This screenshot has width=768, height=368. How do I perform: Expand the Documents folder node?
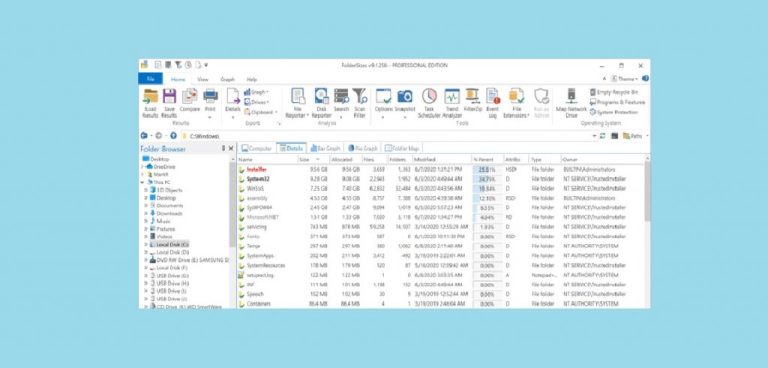(145, 206)
